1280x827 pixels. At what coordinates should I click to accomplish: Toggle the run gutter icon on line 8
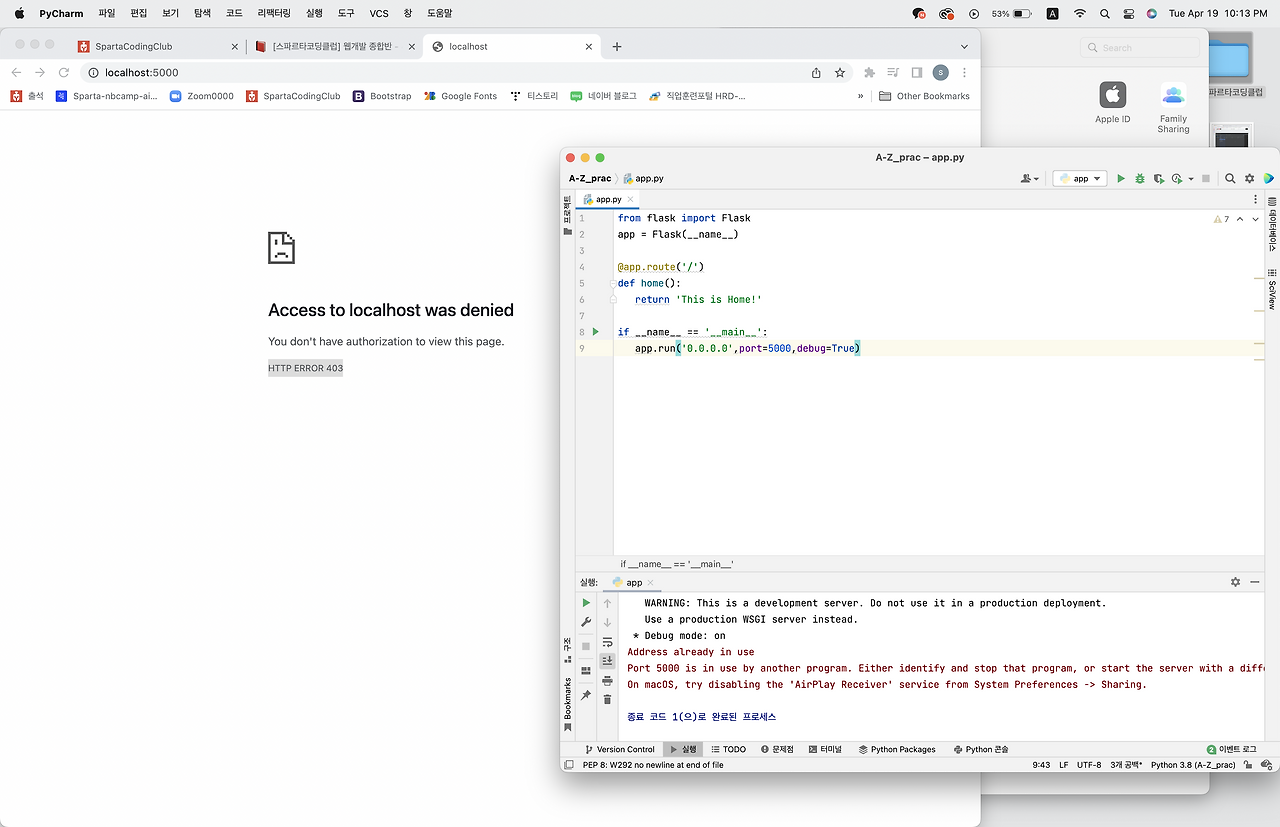click(x=595, y=331)
